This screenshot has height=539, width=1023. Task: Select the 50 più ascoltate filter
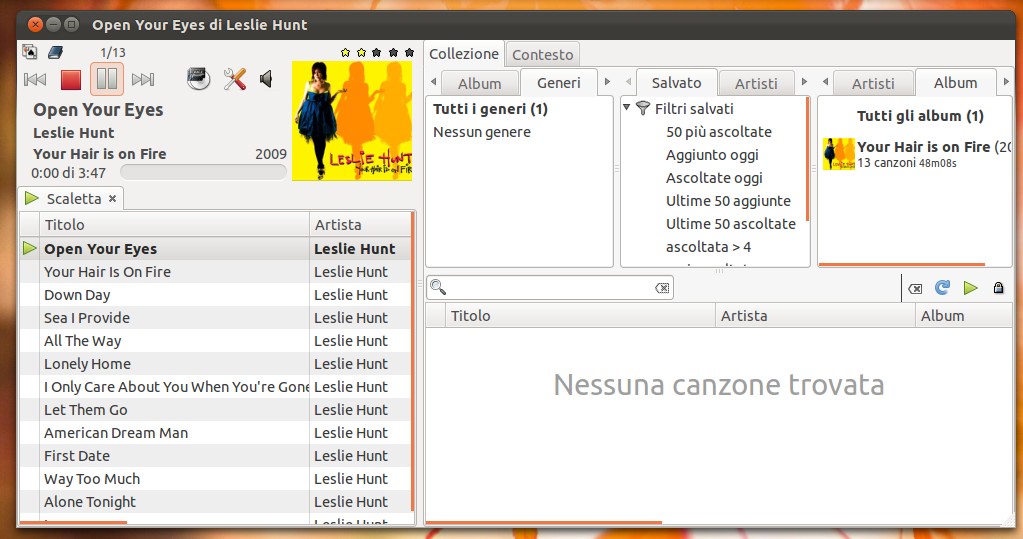pyautogui.click(x=718, y=132)
